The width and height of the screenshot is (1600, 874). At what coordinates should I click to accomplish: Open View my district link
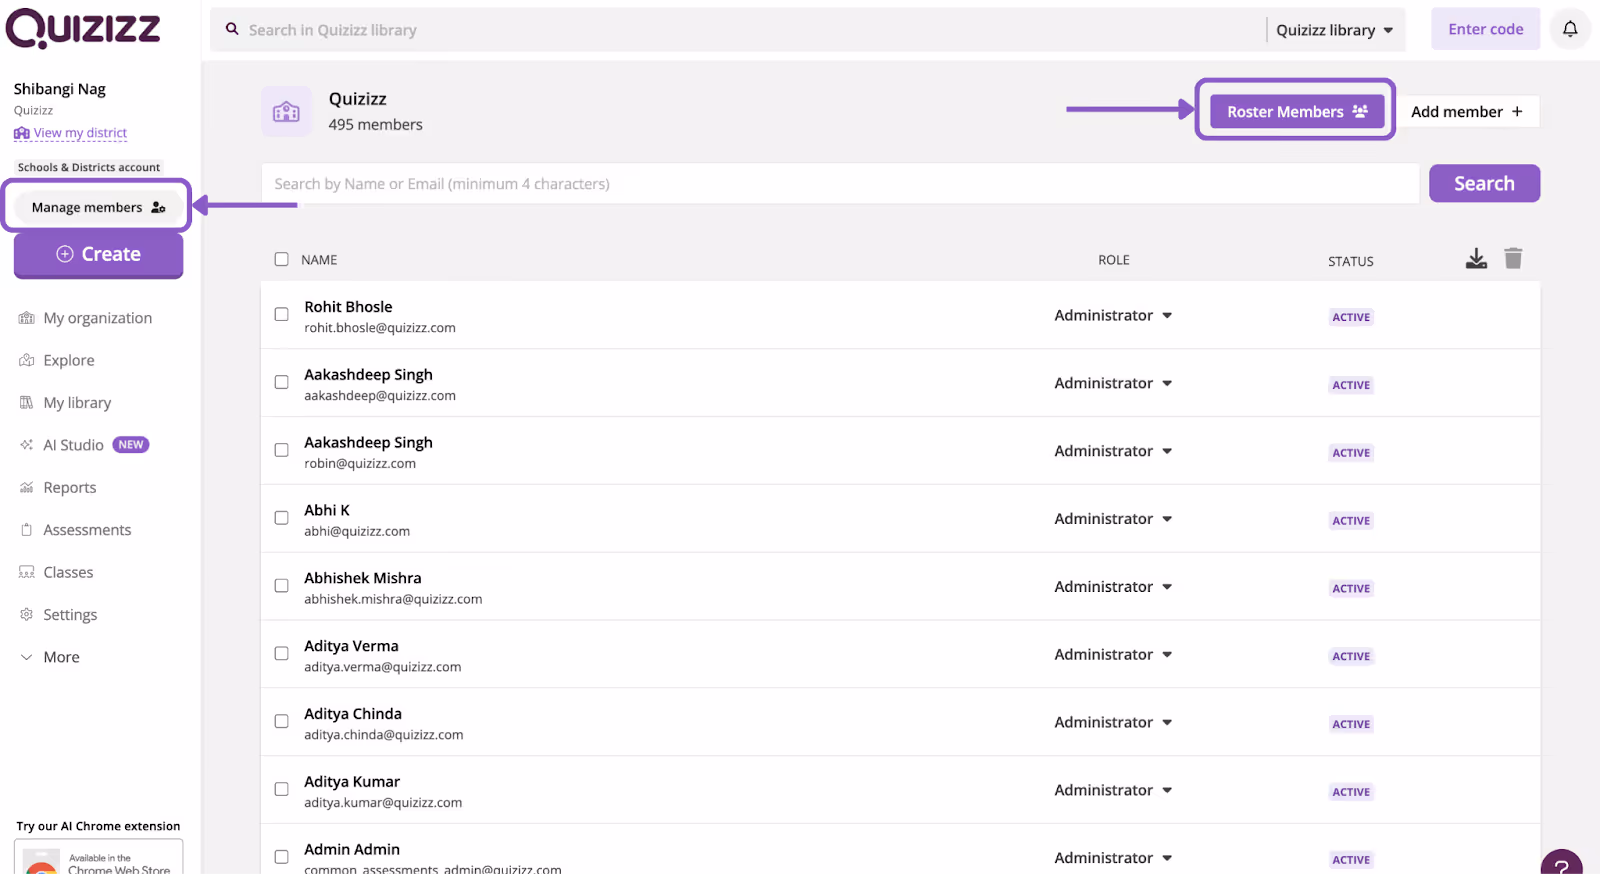(x=71, y=132)
